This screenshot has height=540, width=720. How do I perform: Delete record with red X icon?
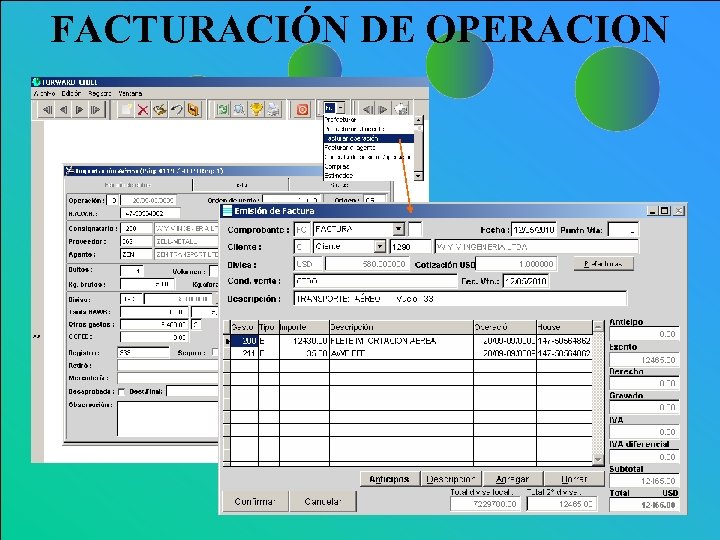pos(143,110)
